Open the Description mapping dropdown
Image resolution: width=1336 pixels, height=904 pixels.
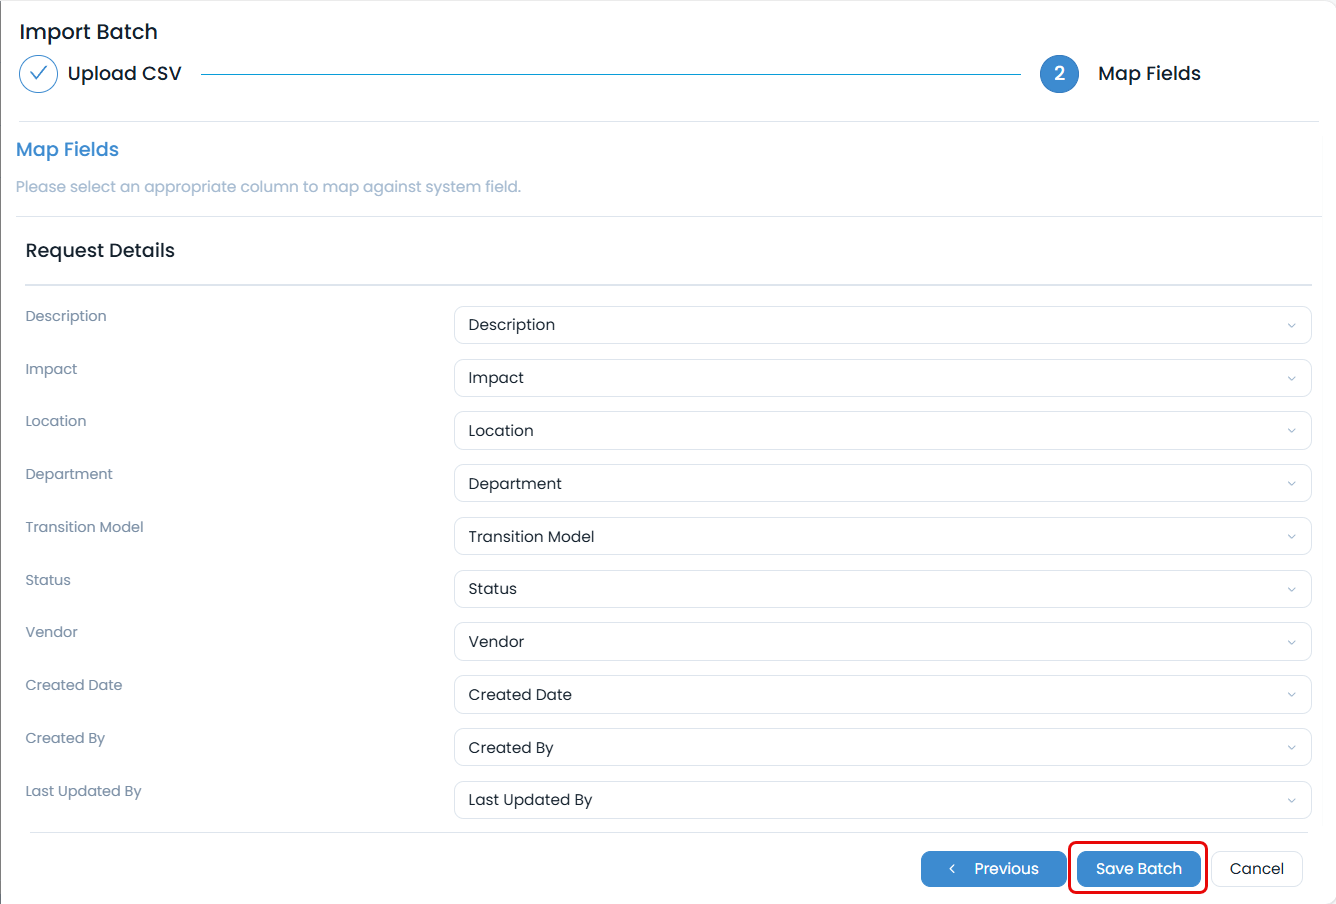pos(883,324)
